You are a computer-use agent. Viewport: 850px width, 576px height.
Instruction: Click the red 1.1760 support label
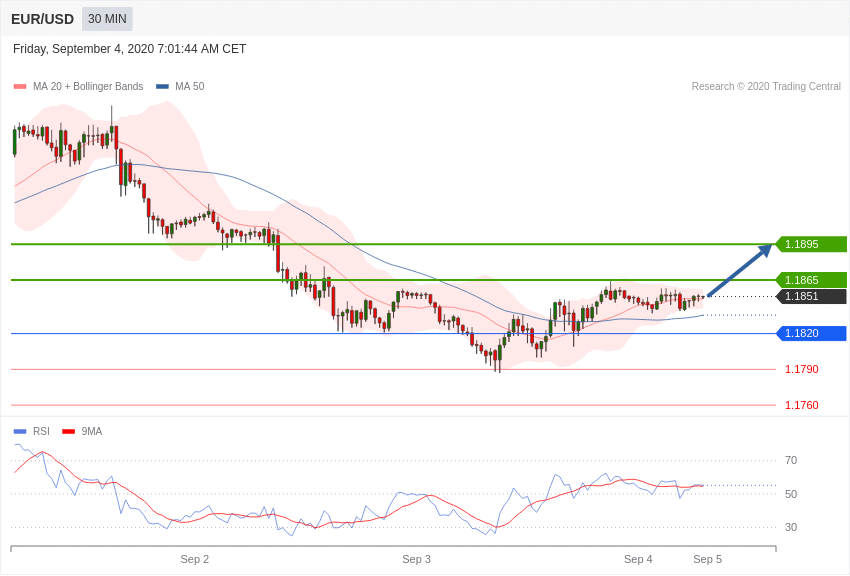pos(801,405)
